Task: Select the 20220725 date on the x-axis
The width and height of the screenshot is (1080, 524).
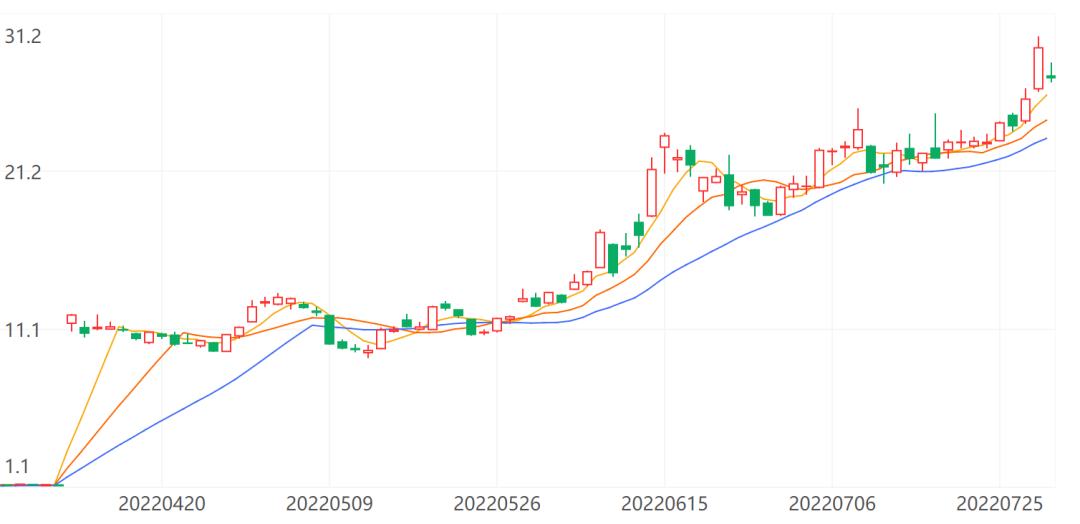Action: [x=1000, y=503]
